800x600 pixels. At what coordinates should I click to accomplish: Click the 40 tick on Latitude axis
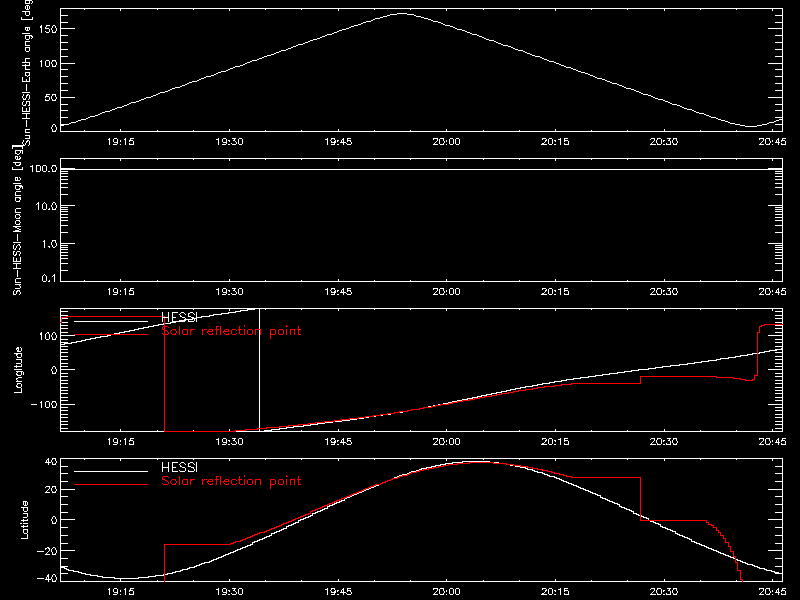pyautogui.click(x=51, y=462)
